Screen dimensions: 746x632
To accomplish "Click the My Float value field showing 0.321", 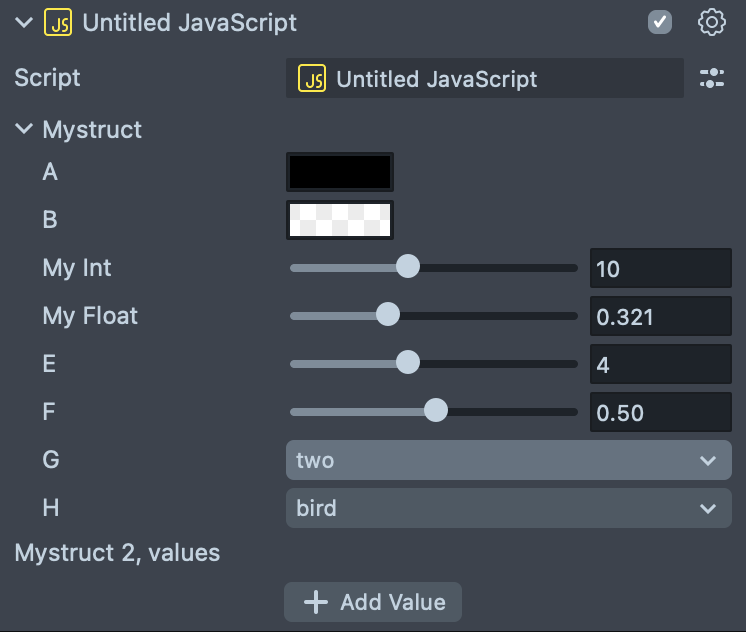I will (x=660, y=316).
